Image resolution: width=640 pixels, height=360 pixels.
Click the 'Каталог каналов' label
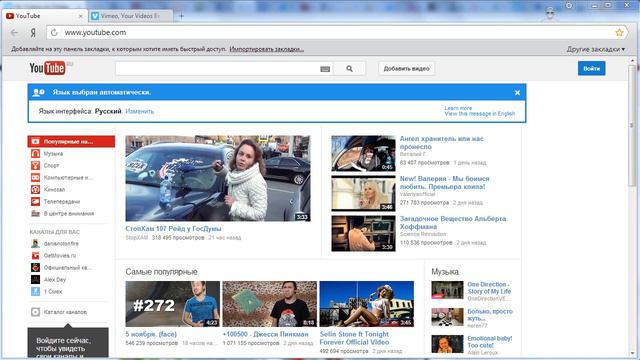[x=65, y=312]
